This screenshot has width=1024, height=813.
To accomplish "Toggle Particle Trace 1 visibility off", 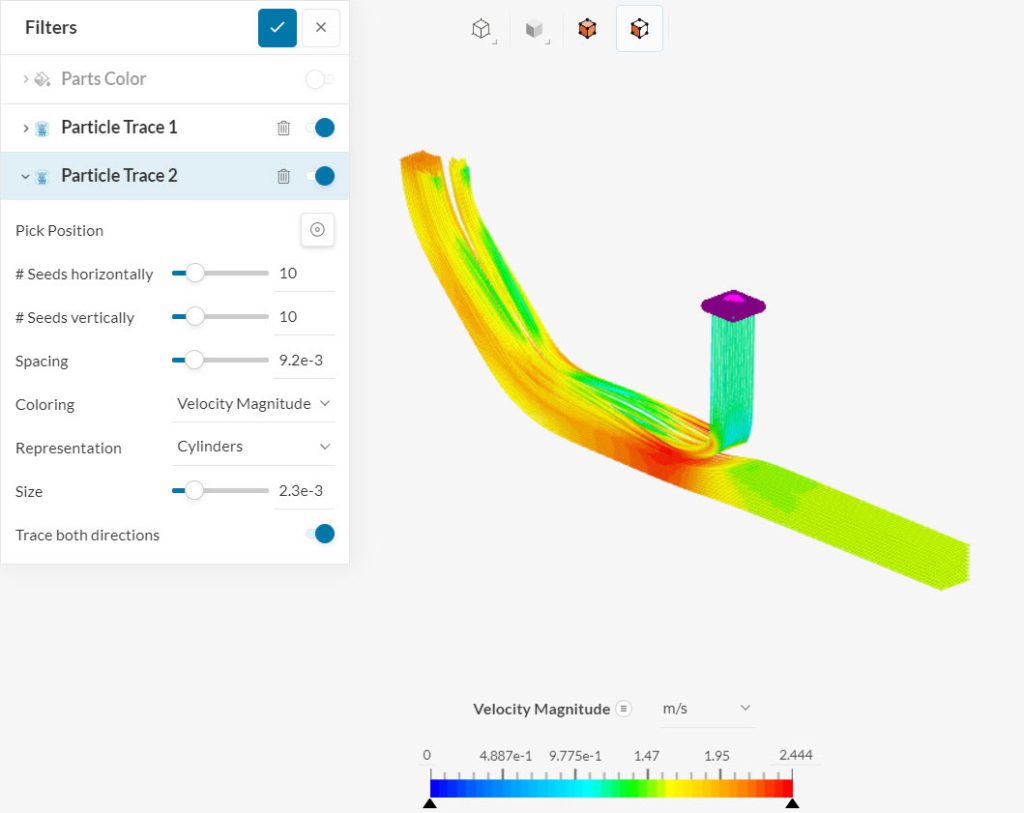I will click(x=321, y=128).
